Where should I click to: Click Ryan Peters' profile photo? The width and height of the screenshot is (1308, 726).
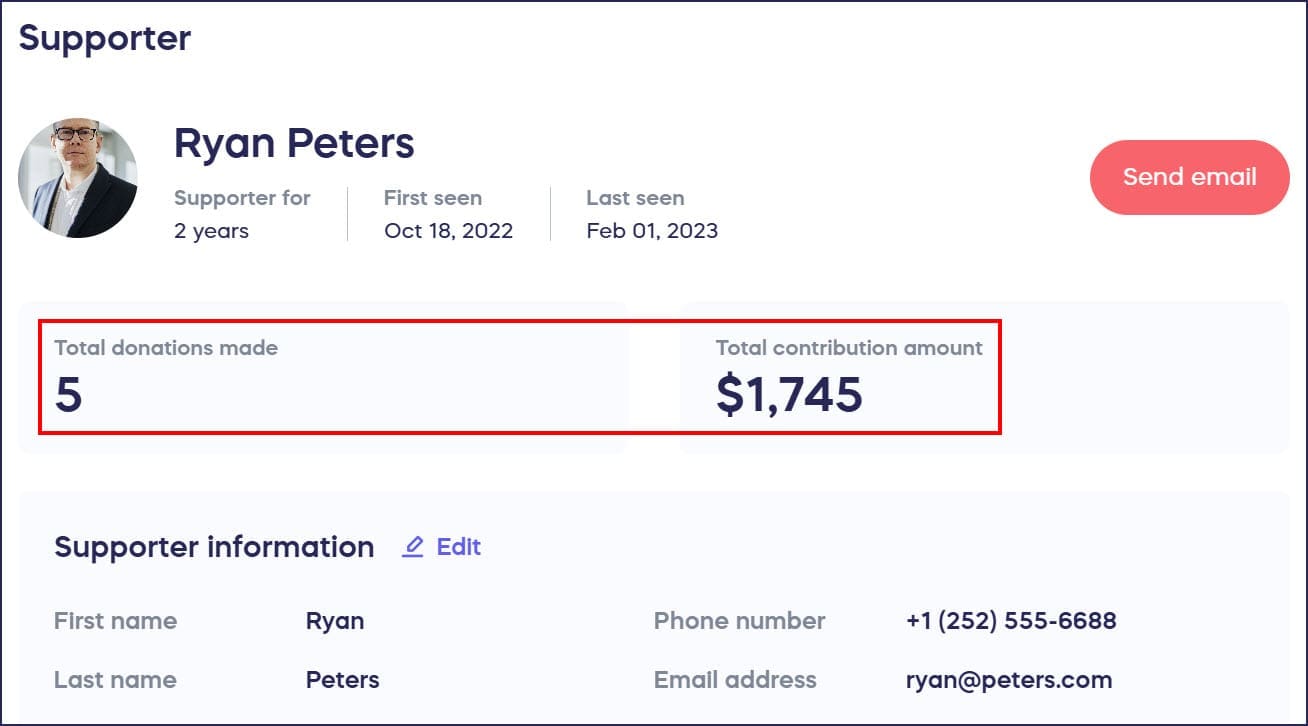point(78,178)
